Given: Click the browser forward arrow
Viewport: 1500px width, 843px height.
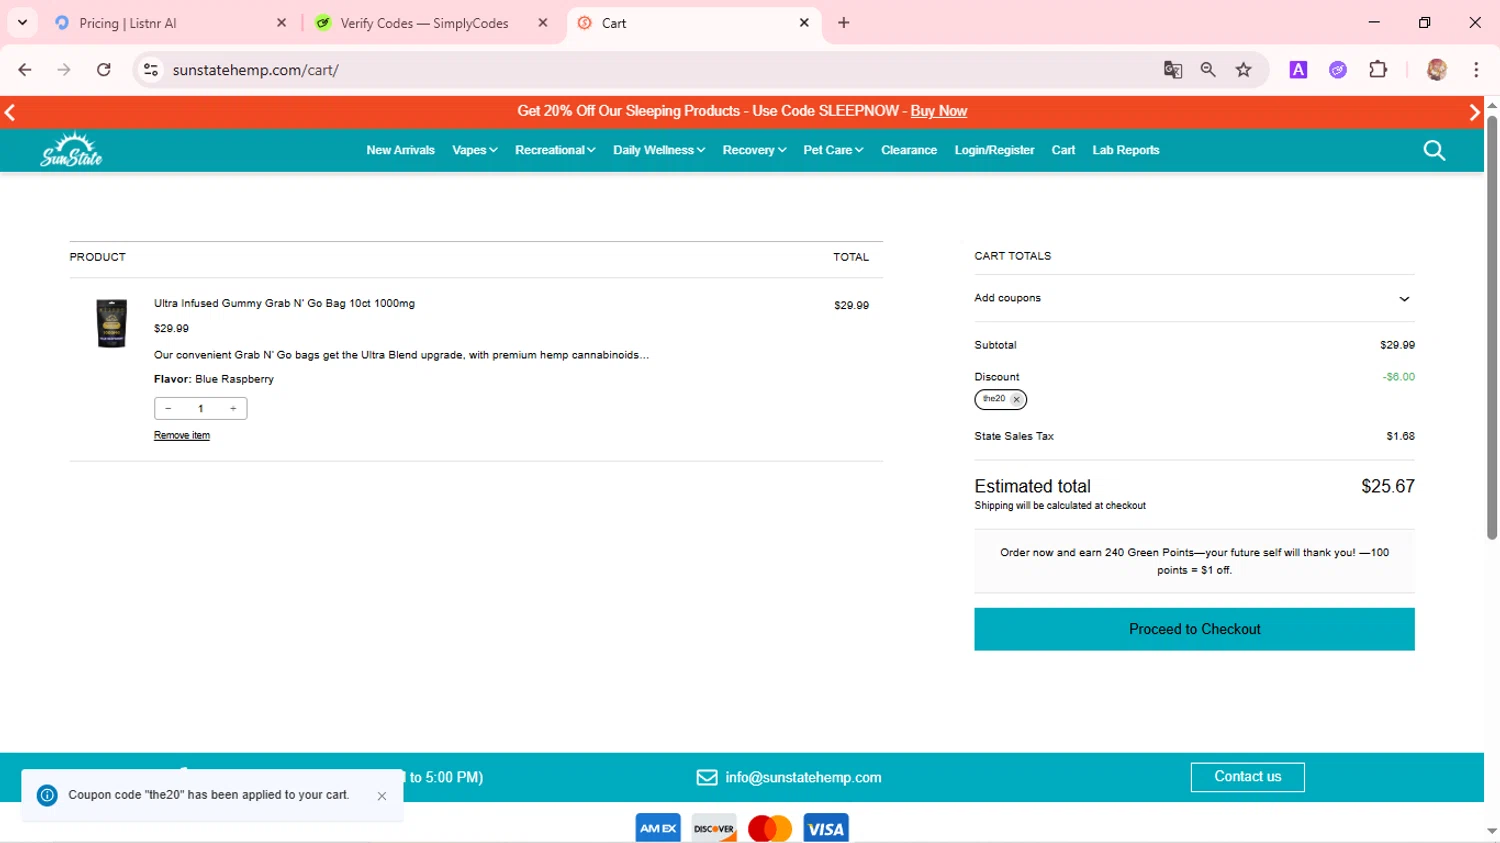Looking at the screenshot, I should click(x=64, y=70).
